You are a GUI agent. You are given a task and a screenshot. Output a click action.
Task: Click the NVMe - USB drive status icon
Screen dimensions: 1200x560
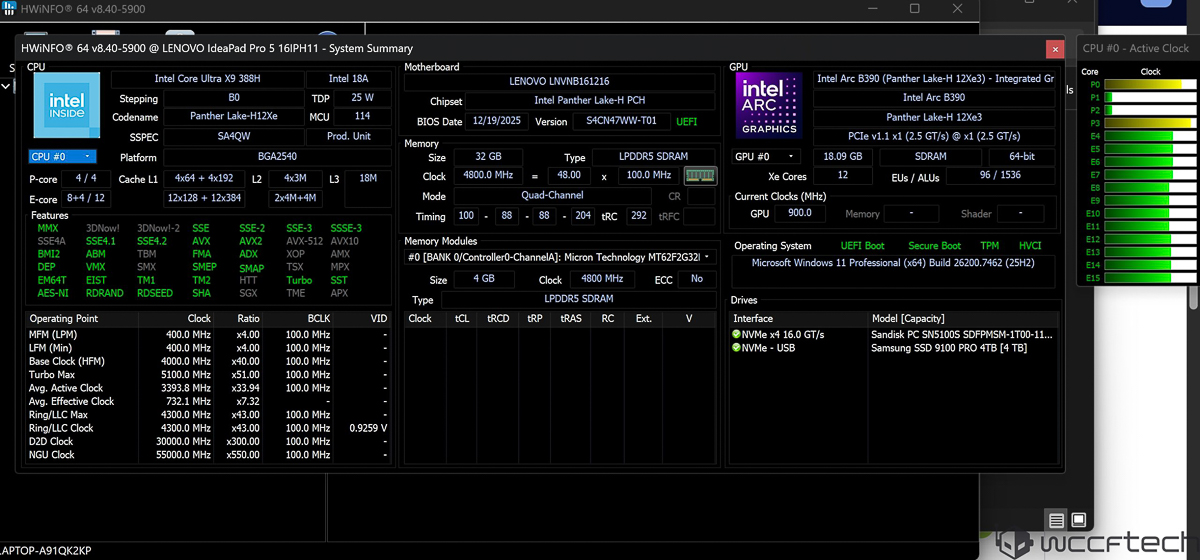tap(737, 348)
